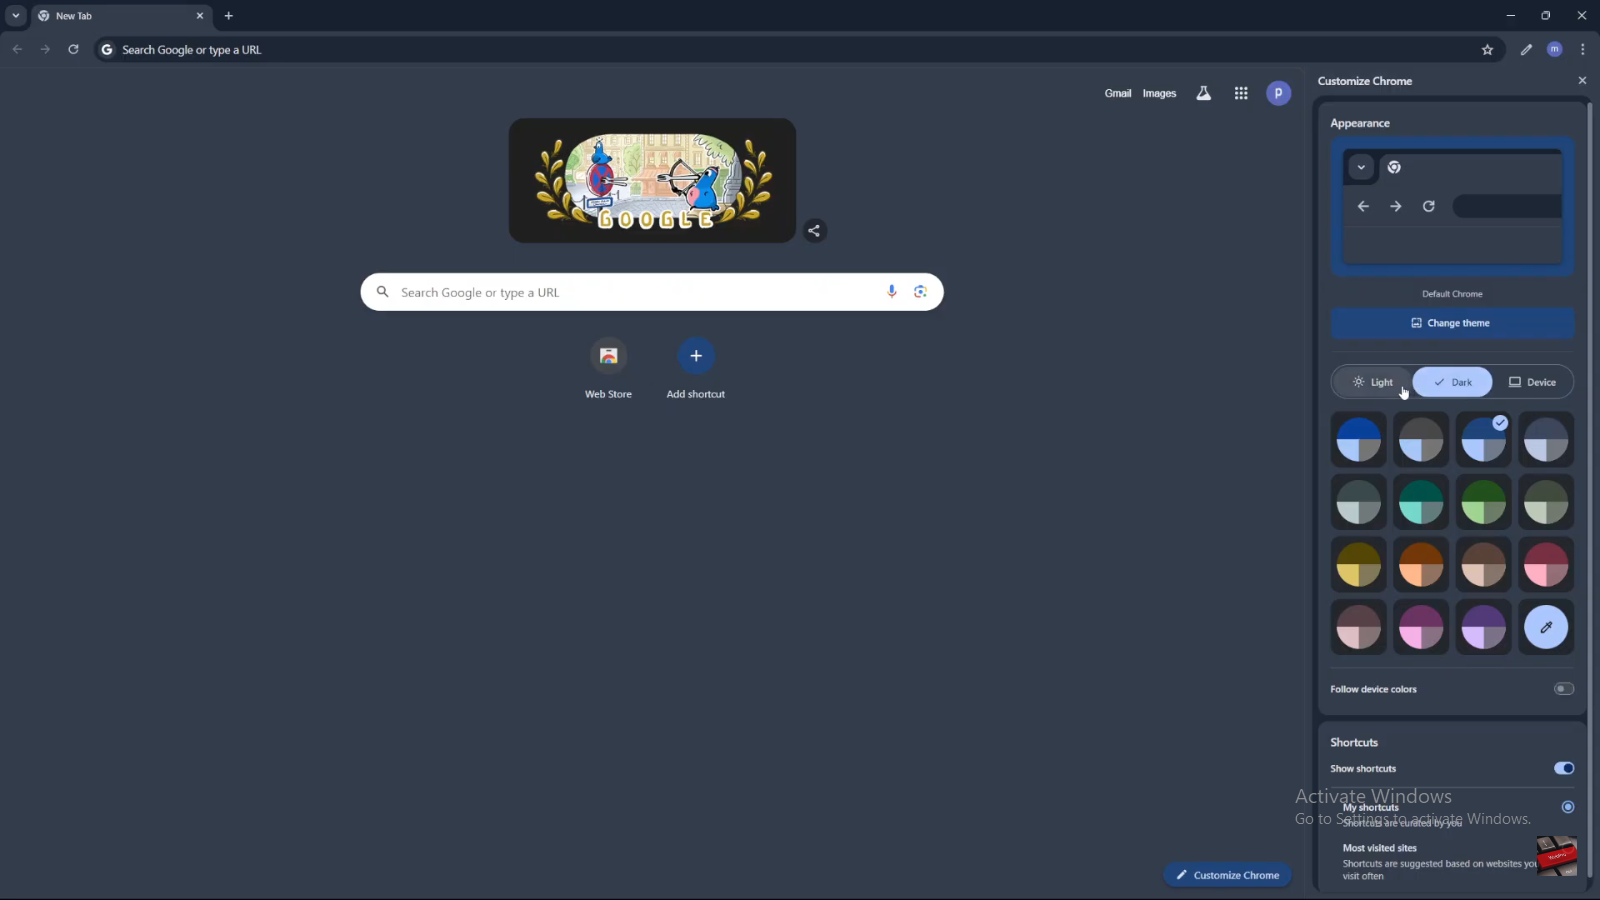Open Search Labs flask icon

point(1203,93)
